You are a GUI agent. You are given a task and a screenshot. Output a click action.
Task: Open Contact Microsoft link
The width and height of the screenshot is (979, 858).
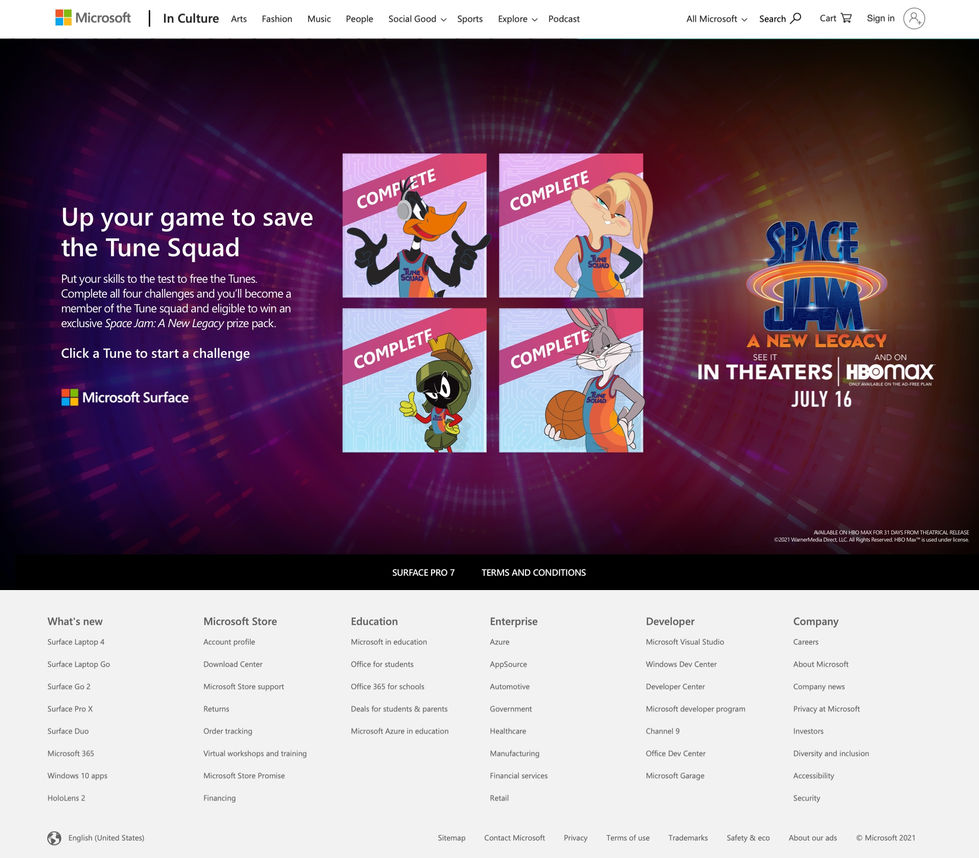point(514,838)
